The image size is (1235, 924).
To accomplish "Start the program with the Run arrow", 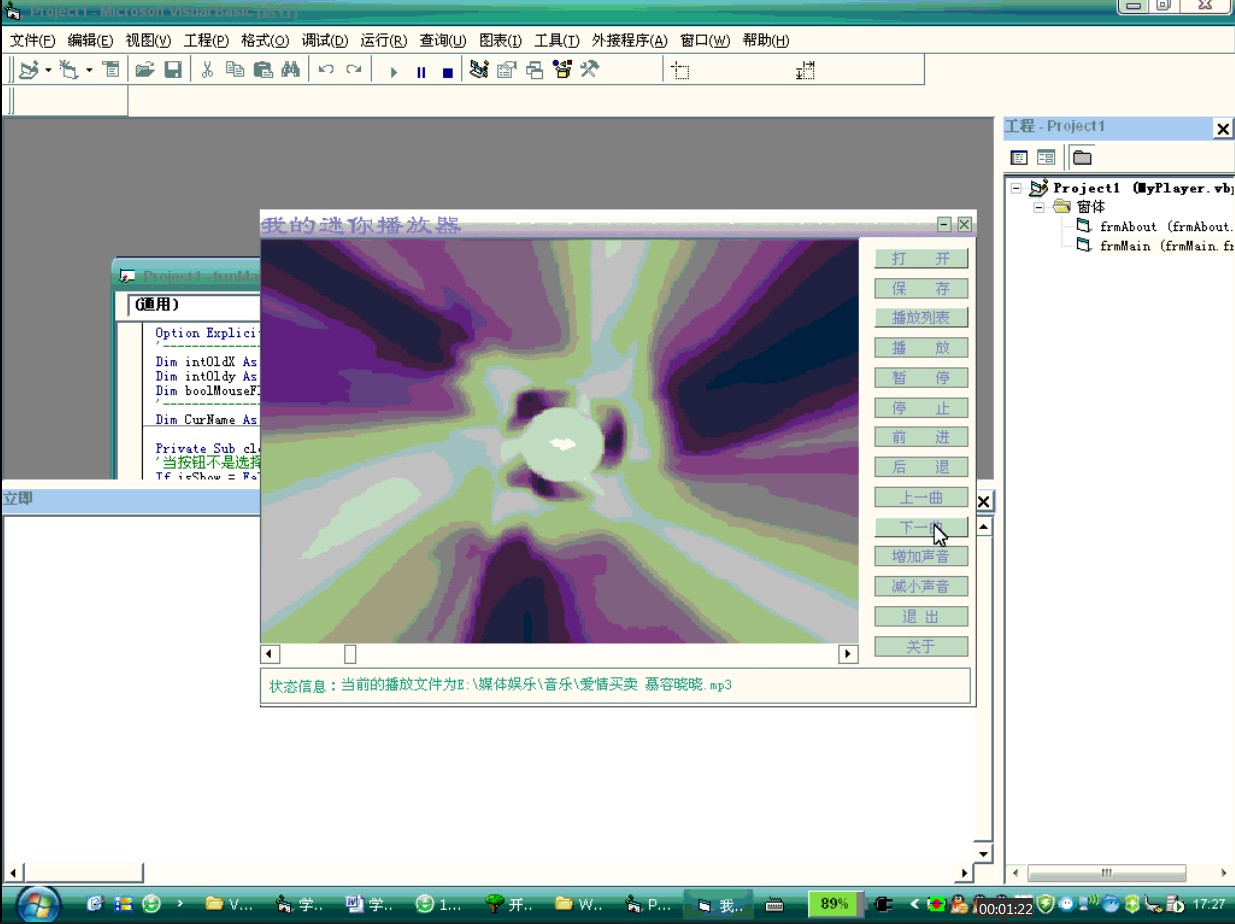I will 393,72.
